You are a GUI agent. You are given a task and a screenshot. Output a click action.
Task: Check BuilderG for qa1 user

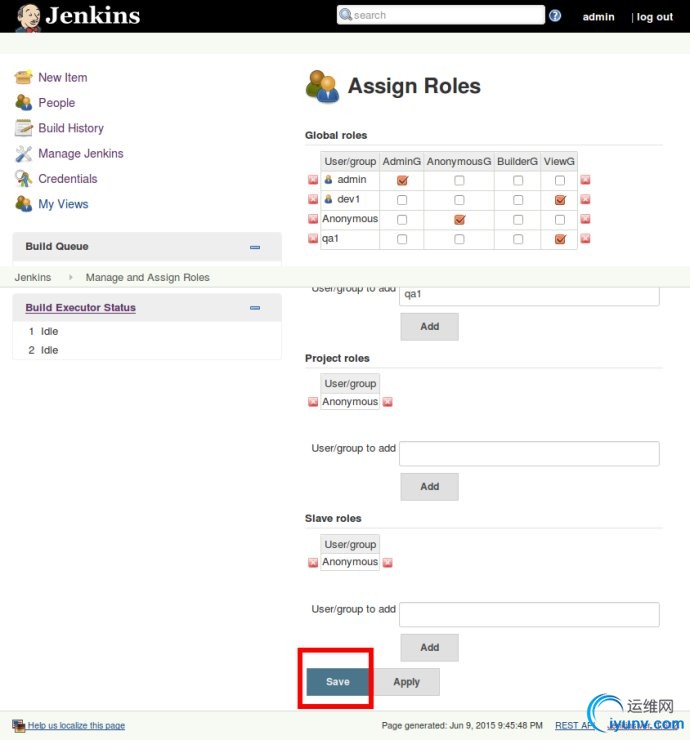click(x=518, y=239)
